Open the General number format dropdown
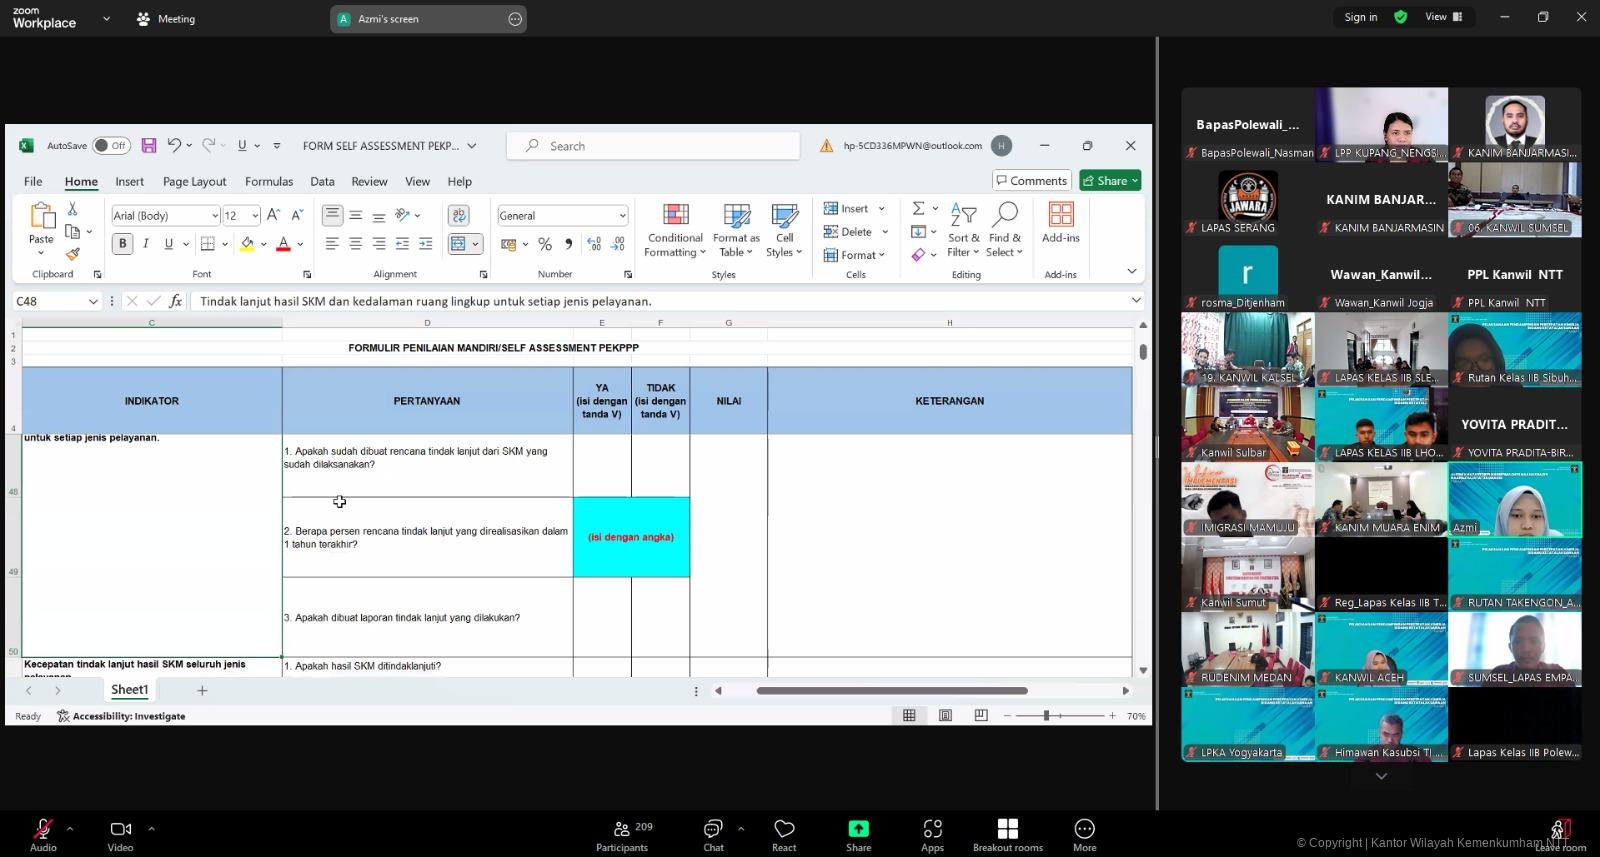 [622, 216]
